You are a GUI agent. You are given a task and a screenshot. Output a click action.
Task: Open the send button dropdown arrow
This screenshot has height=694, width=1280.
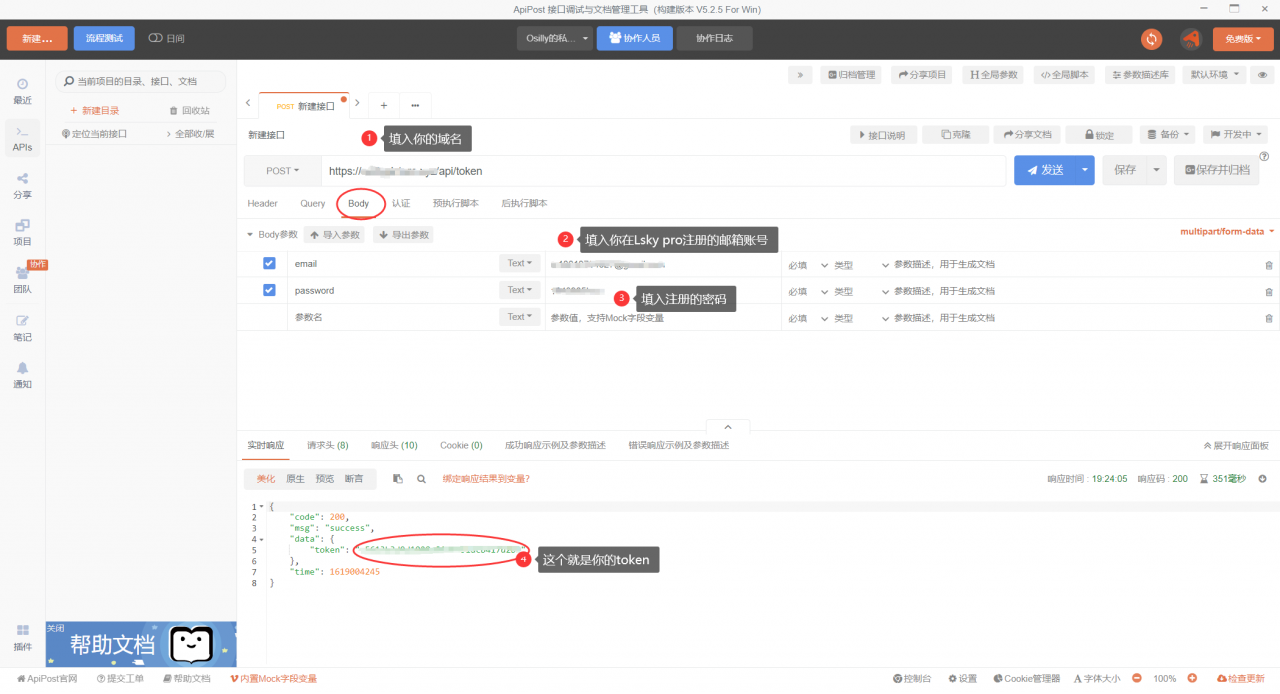click(x=1084, y=170)
